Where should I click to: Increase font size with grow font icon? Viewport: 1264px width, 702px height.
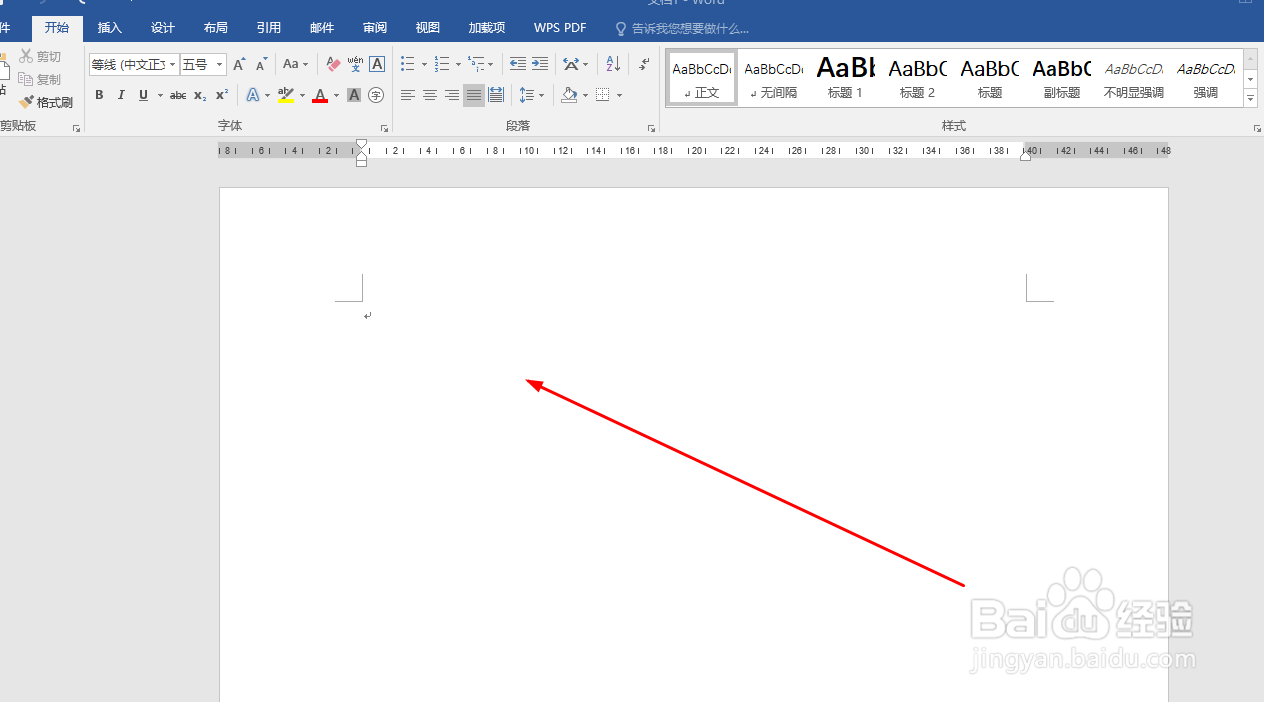pos(239,64)
